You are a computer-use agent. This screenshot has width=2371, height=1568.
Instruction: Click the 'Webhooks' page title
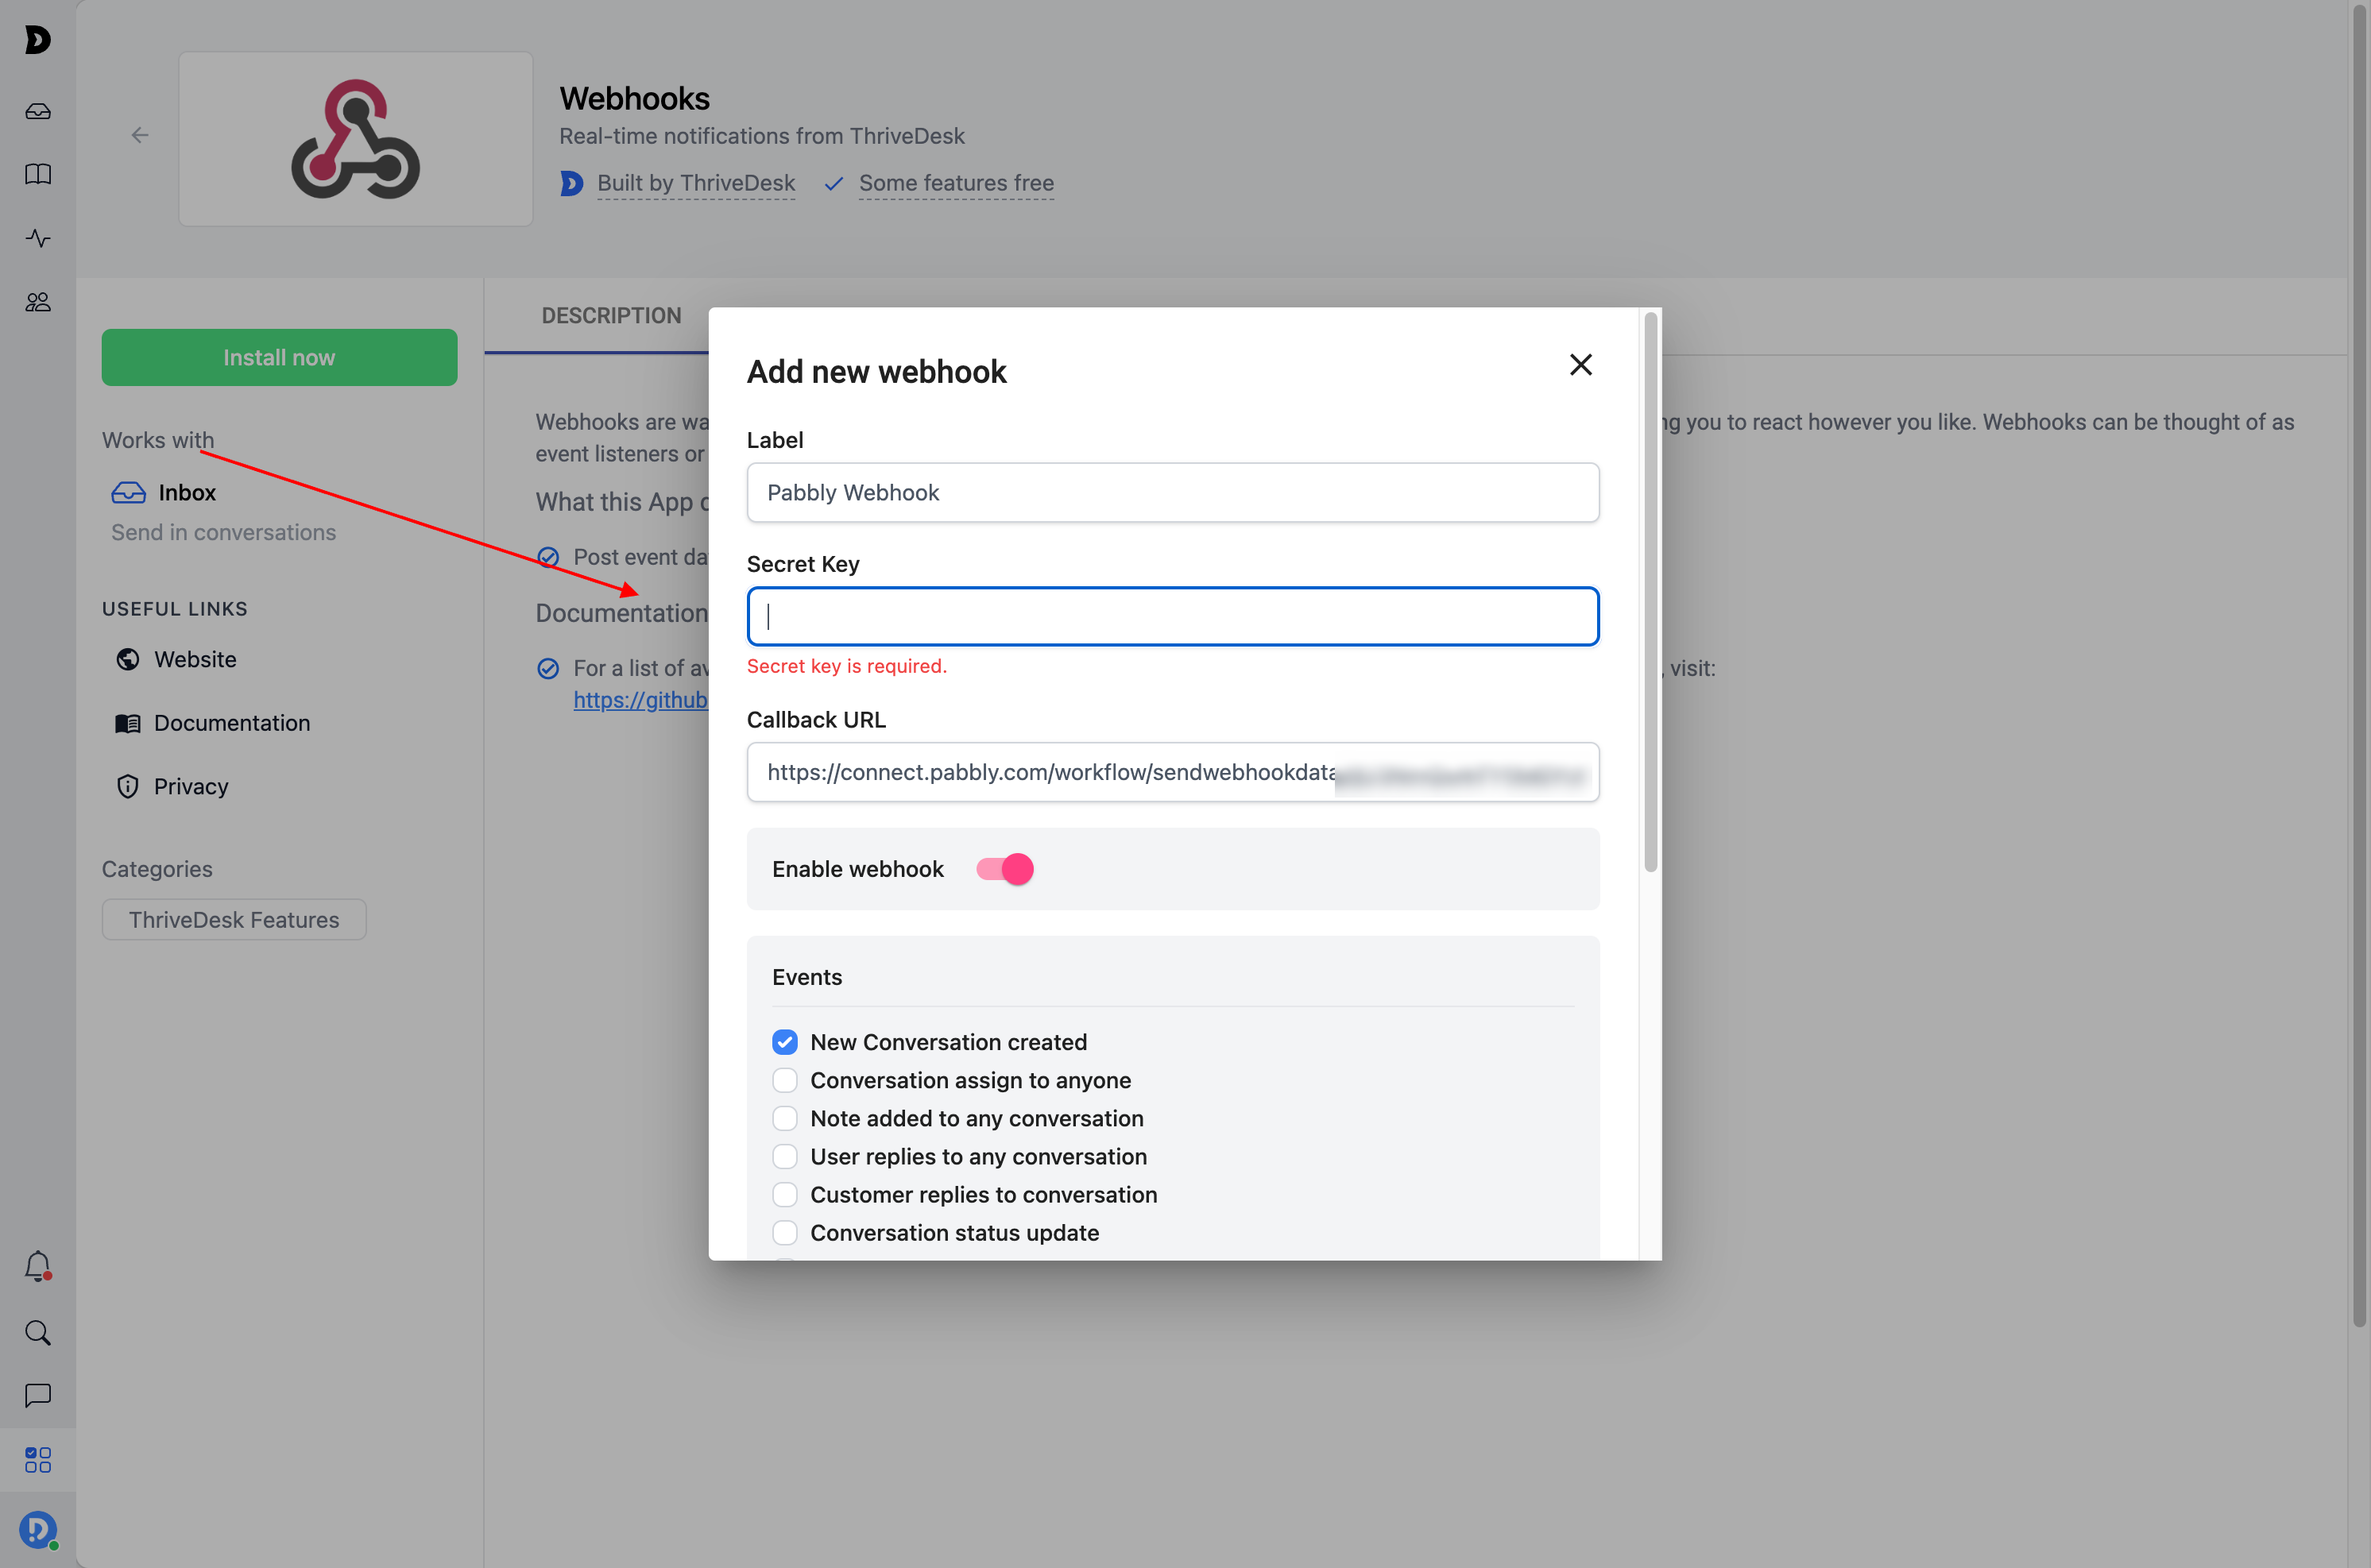tap(634, 98)
